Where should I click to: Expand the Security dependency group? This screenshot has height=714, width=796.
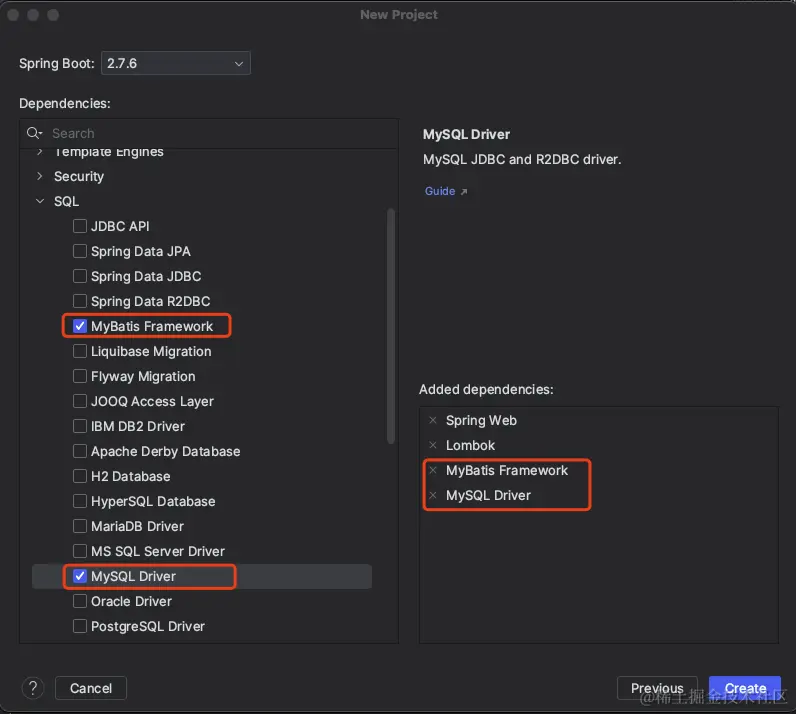40,176
